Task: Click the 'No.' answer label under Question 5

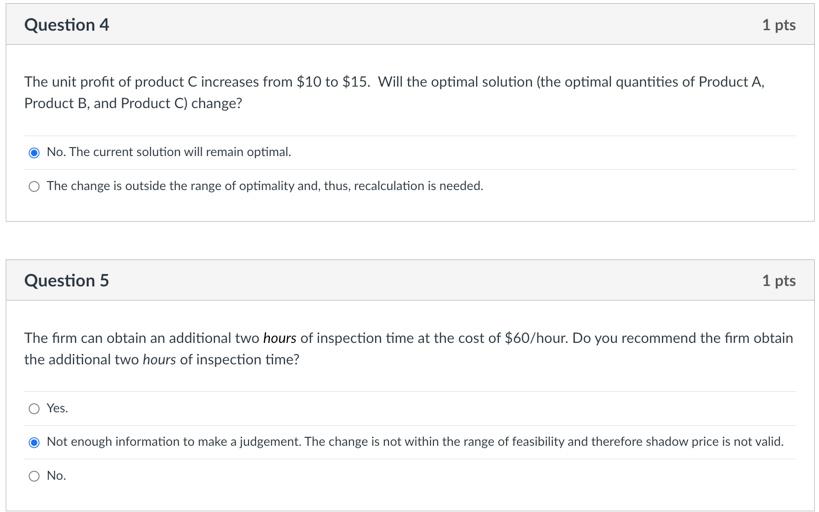Action: 56,476
